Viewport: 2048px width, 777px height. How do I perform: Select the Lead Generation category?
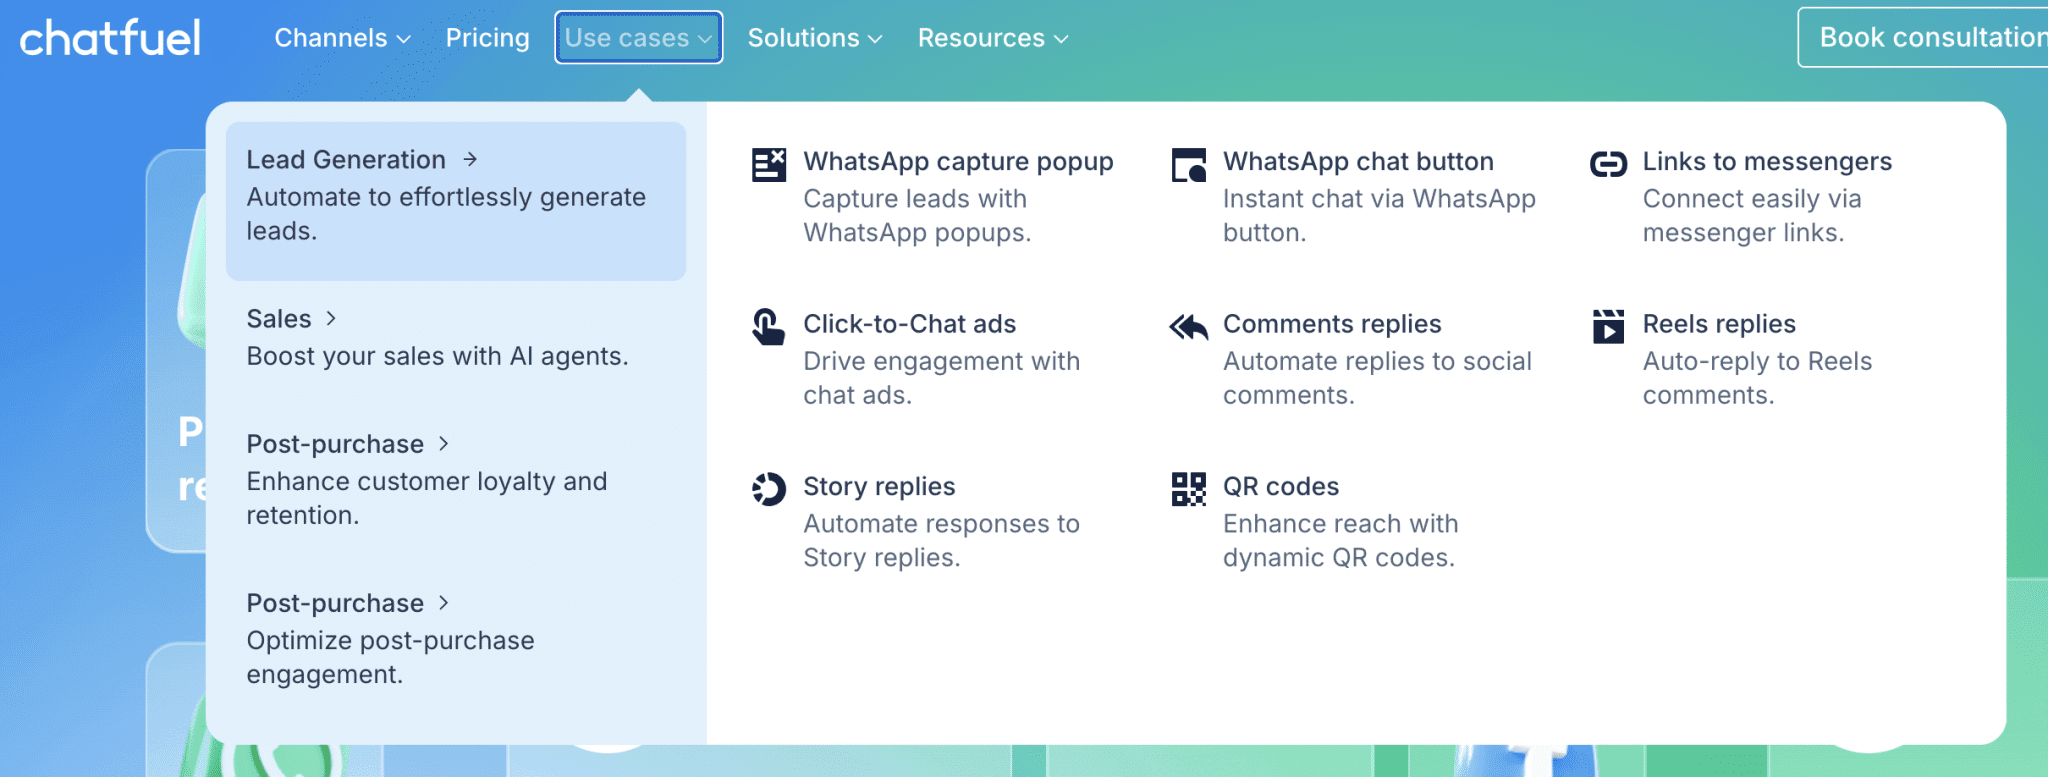pyautogui.click(x=456, y=201)
